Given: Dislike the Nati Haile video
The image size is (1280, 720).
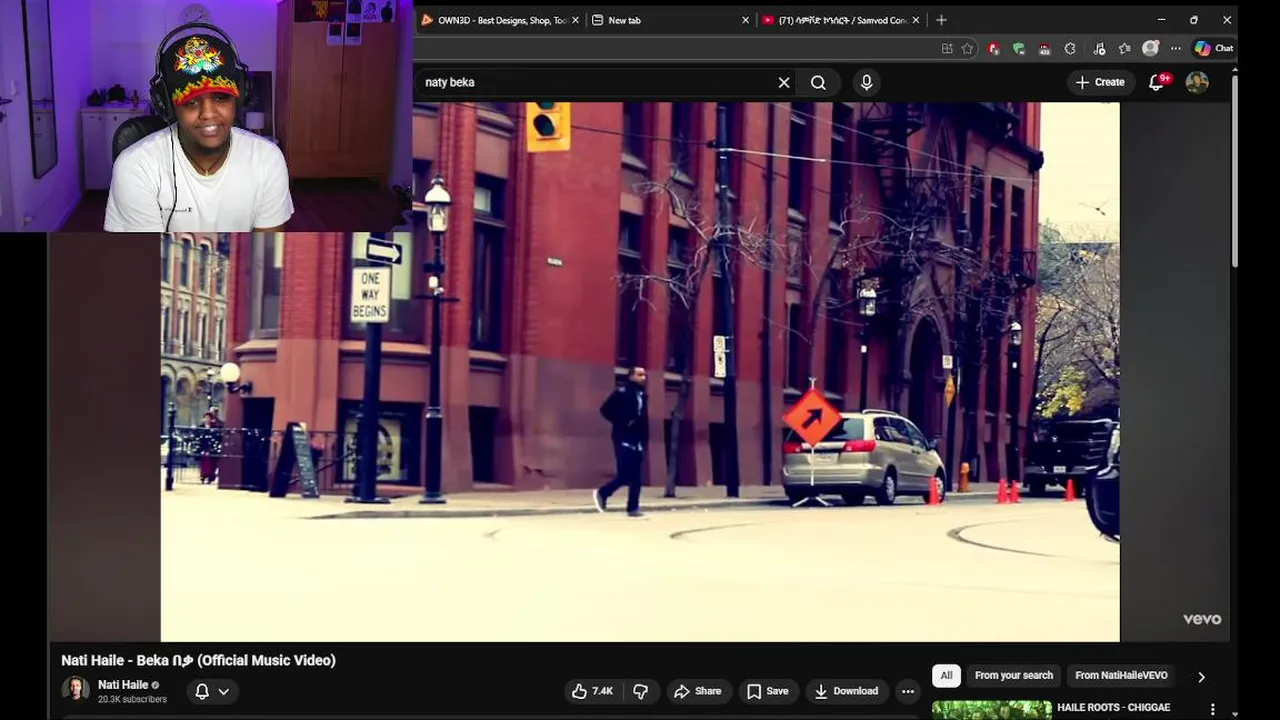Looking at the screenshot, I should point(640,691).
